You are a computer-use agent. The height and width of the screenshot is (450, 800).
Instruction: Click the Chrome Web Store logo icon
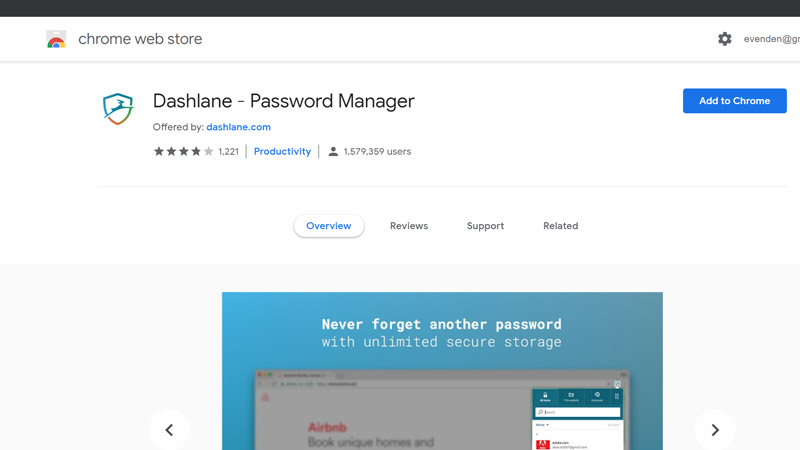pyautogui.click(x=56, y=39)
